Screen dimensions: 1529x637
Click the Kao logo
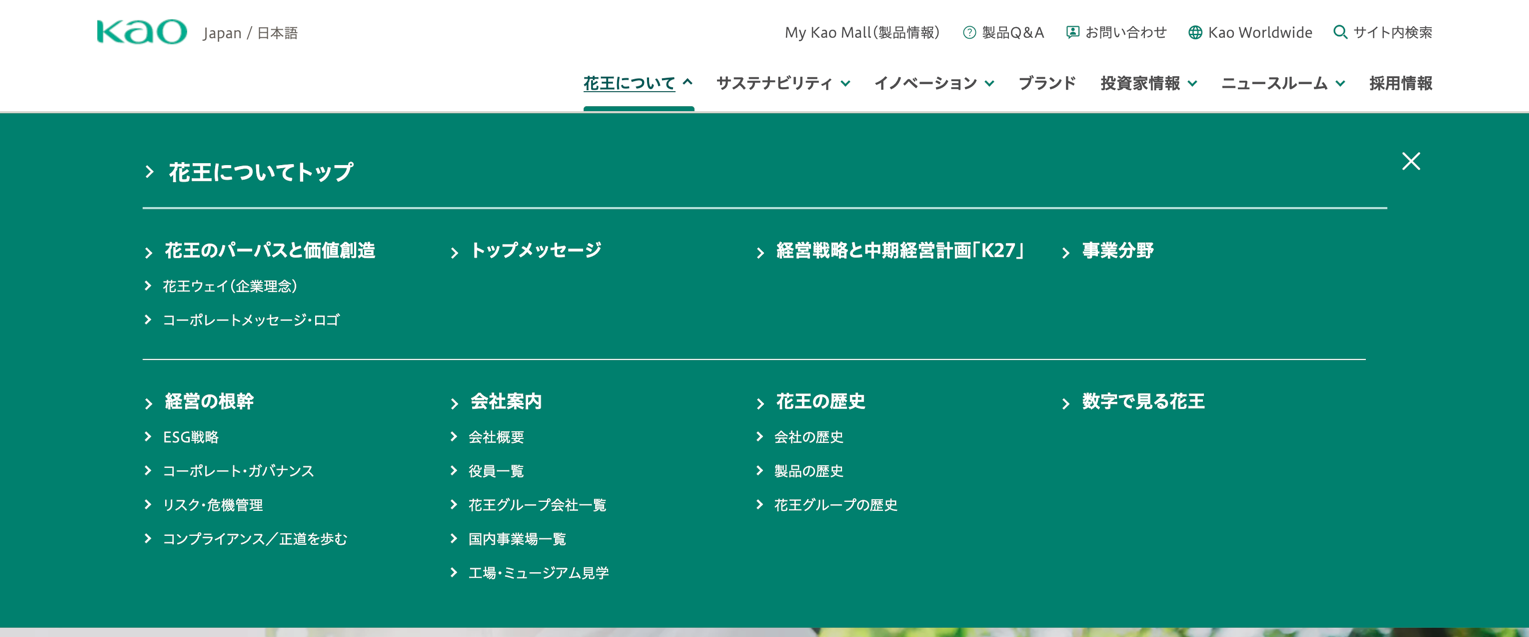(142, 32)
